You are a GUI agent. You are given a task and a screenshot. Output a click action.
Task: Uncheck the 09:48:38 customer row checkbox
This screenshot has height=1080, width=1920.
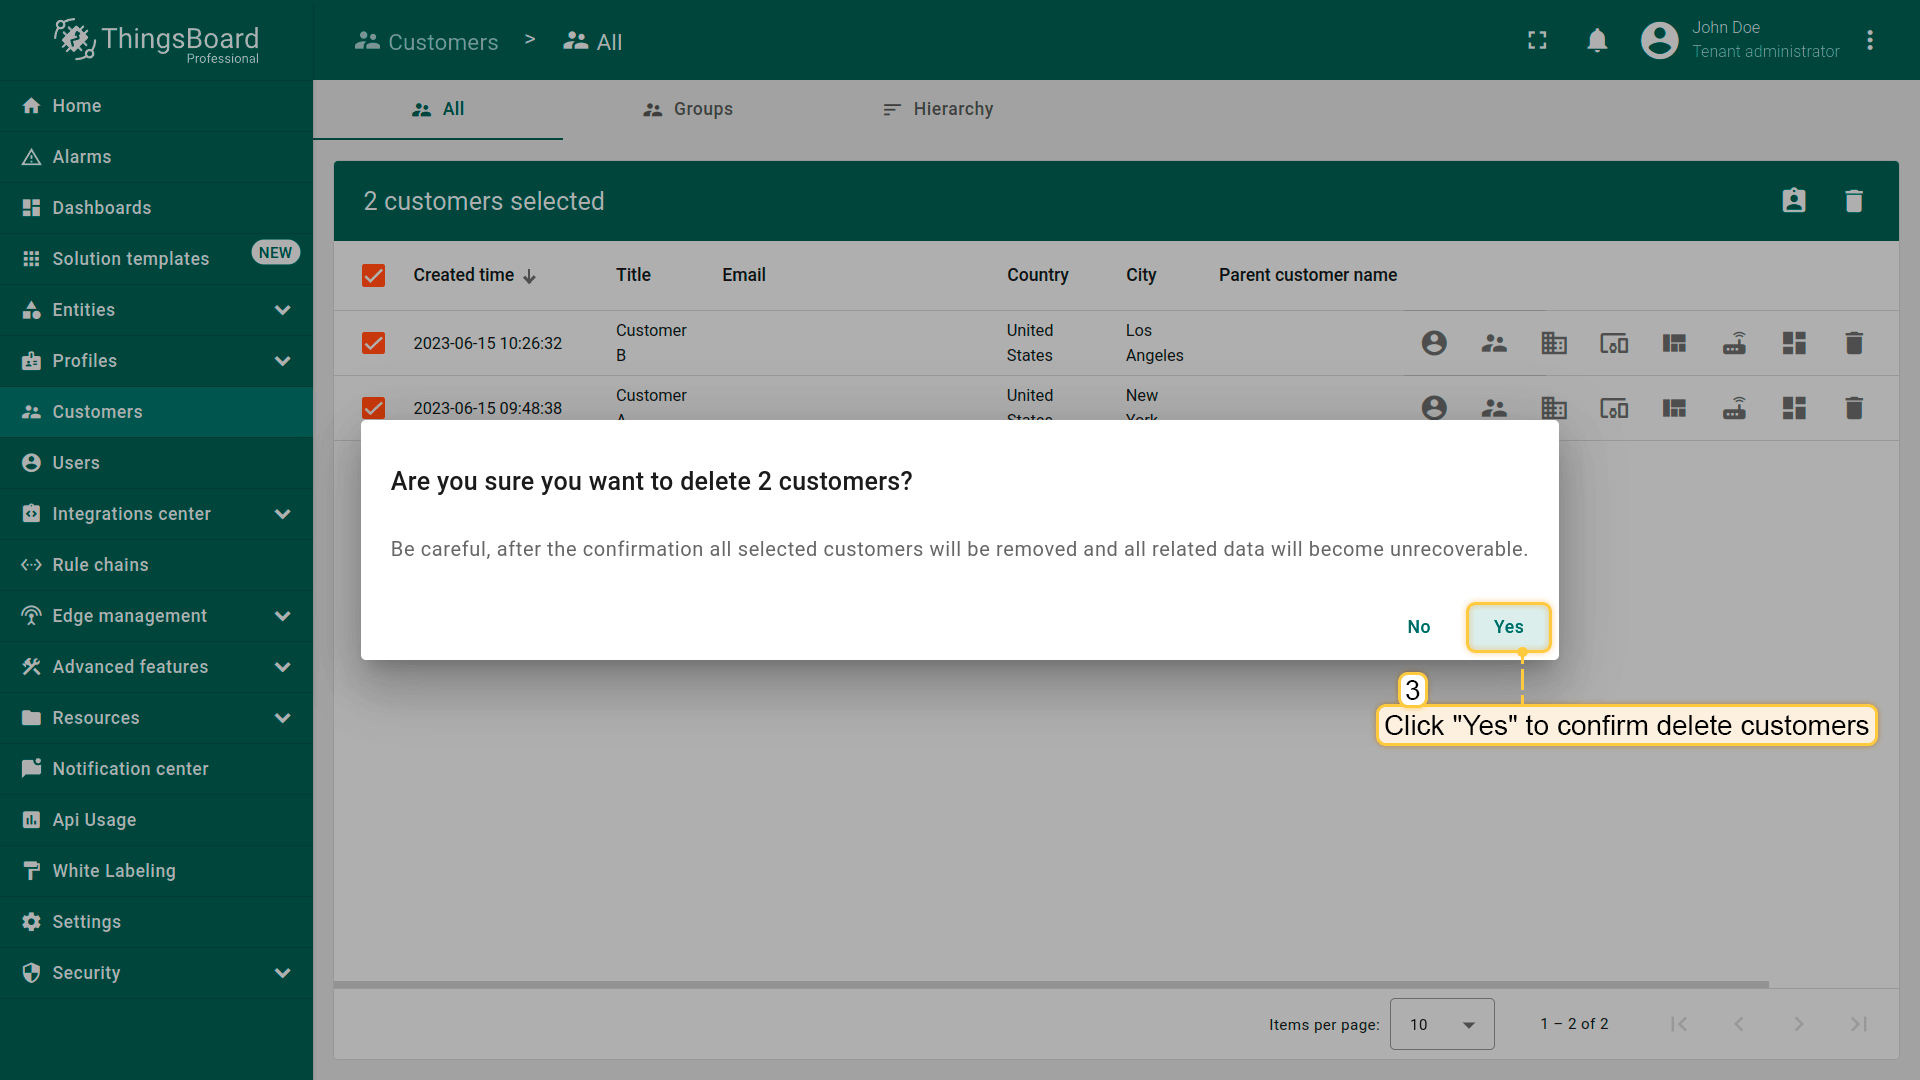coord(373,407)
